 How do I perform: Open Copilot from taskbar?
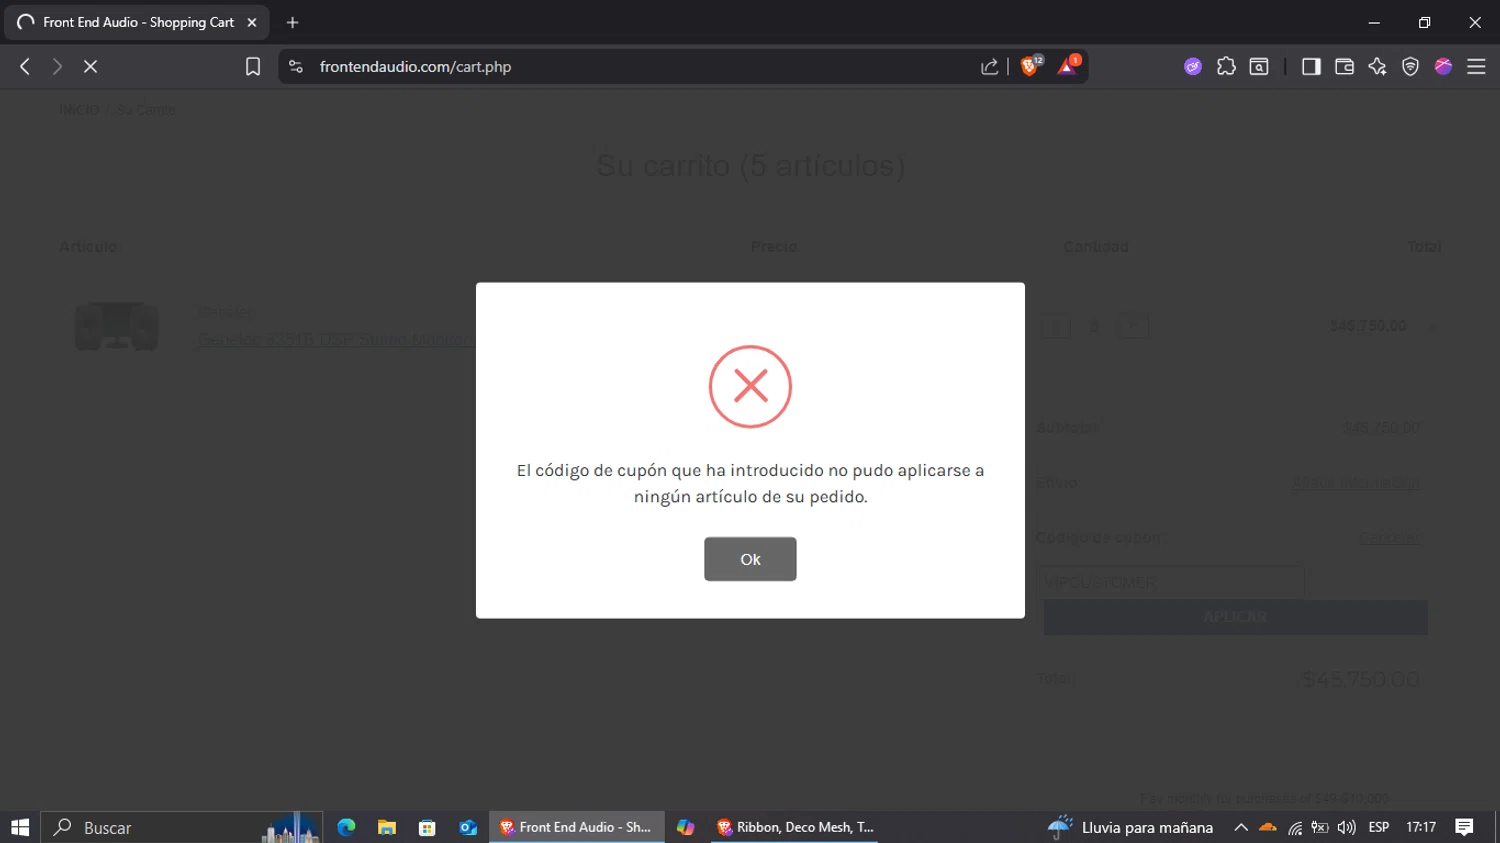pos(685,827)
